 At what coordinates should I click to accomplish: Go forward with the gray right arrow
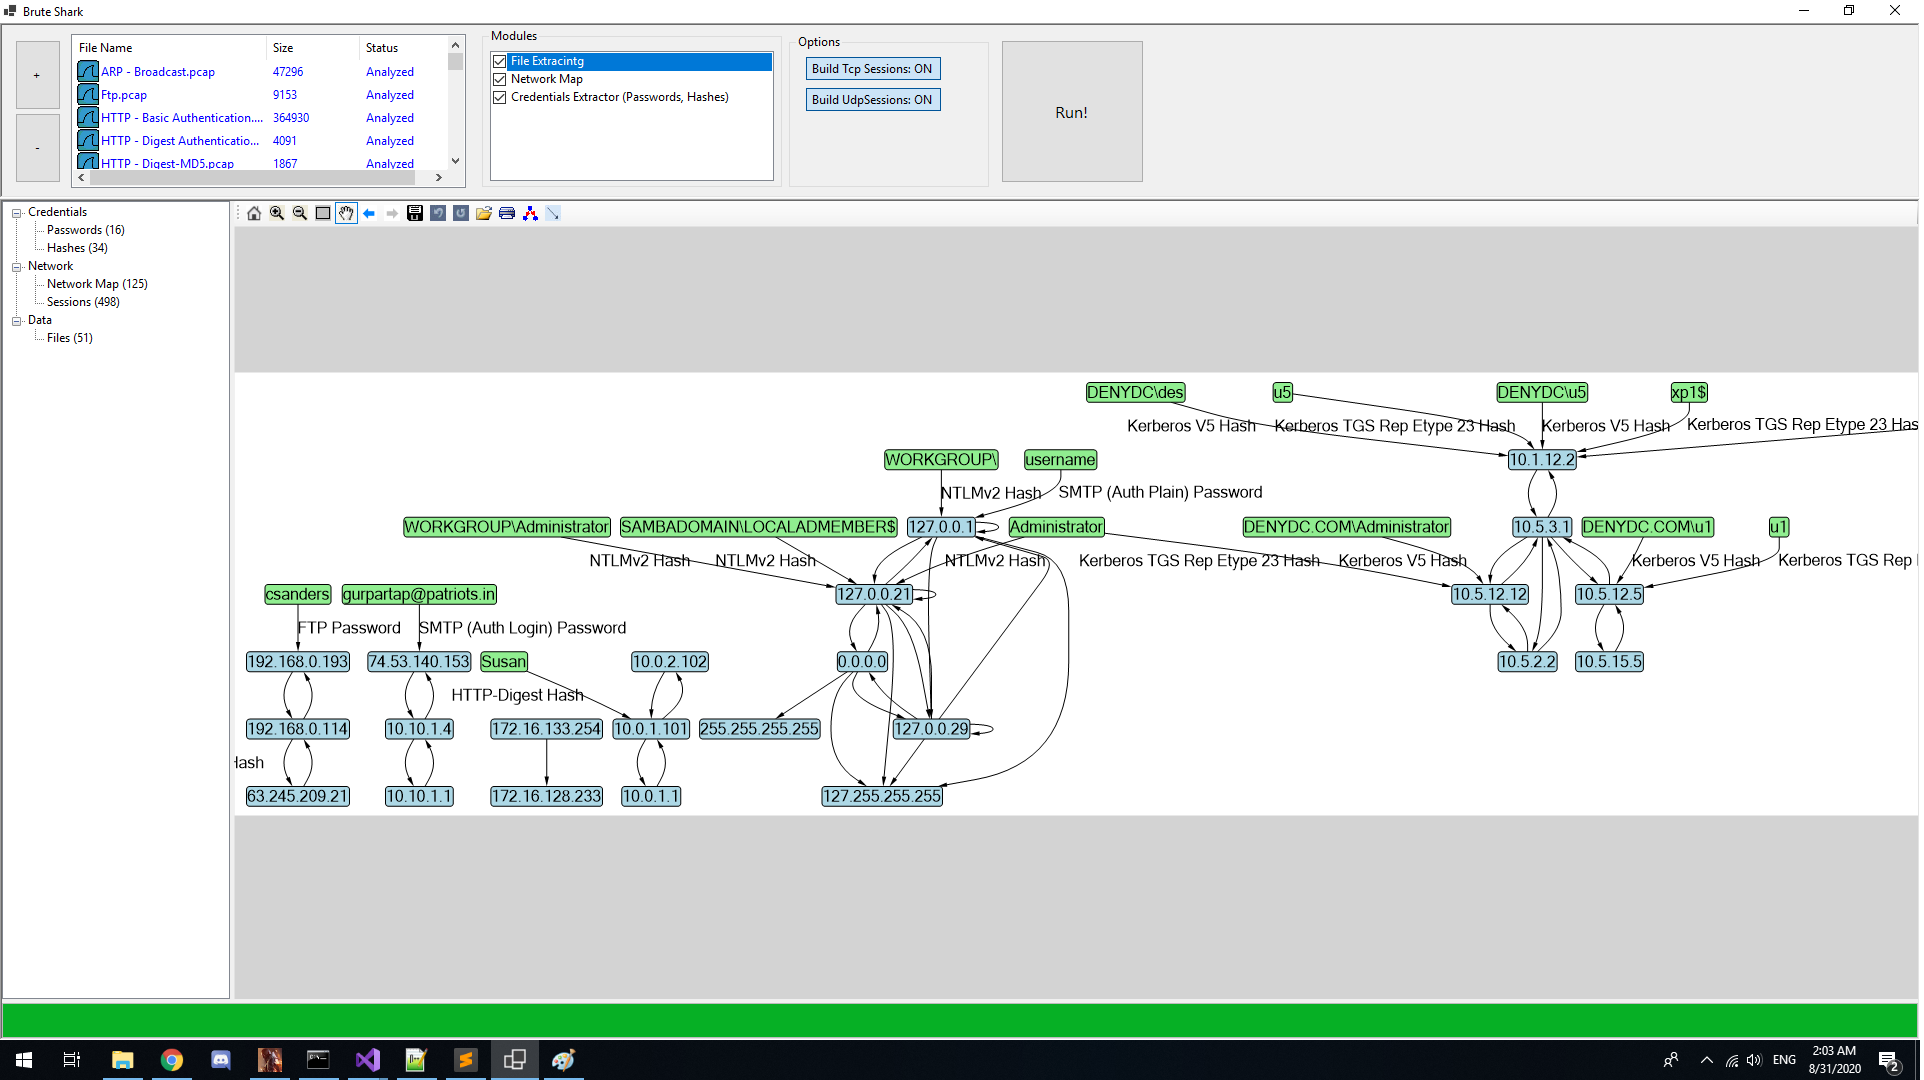pos(392,213)
